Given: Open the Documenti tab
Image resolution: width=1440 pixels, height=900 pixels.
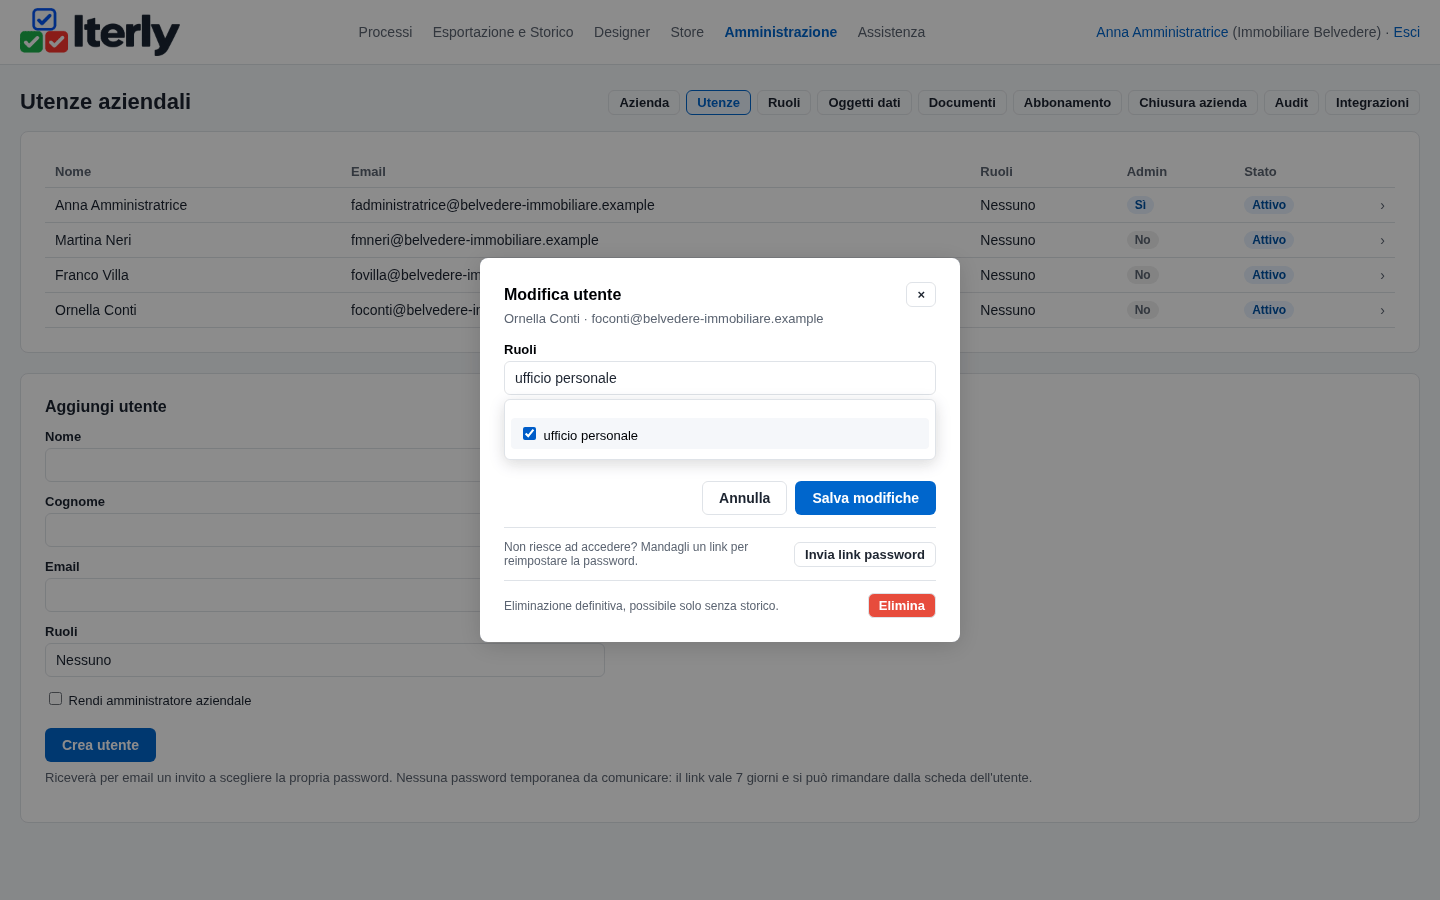Looking at the screenshot, I should 962,103.
